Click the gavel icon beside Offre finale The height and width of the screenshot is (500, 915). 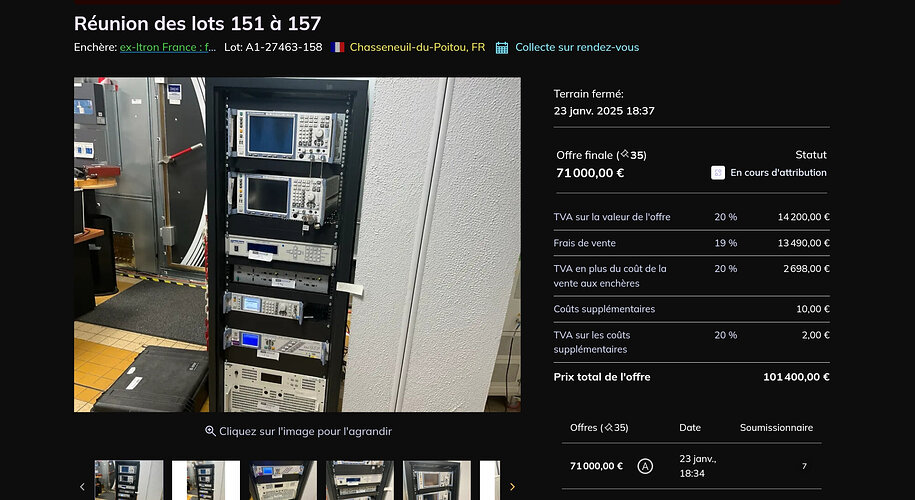pyautogui.click(x=624, y=154)
